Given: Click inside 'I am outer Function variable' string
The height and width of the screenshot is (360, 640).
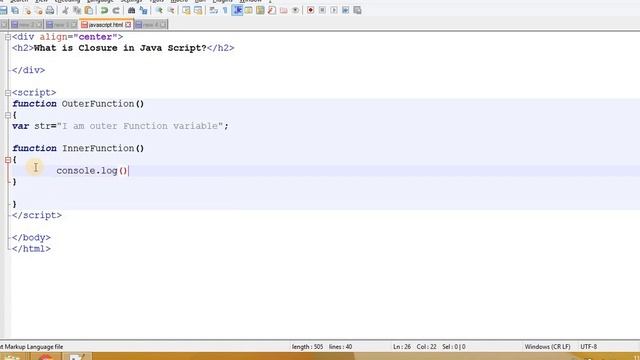Looking at the screenshot, I should tap(140, 126).
